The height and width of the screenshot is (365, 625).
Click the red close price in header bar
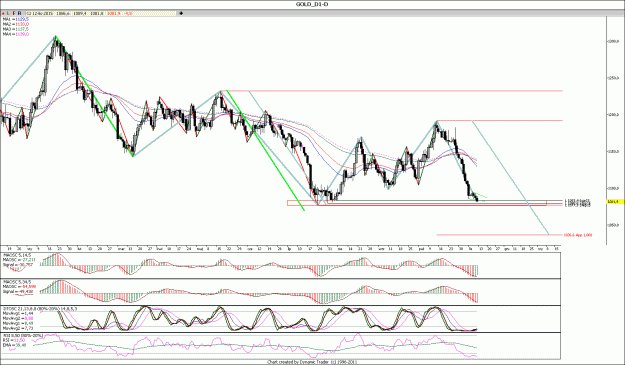pyautogui.click(x=114, y=13)
